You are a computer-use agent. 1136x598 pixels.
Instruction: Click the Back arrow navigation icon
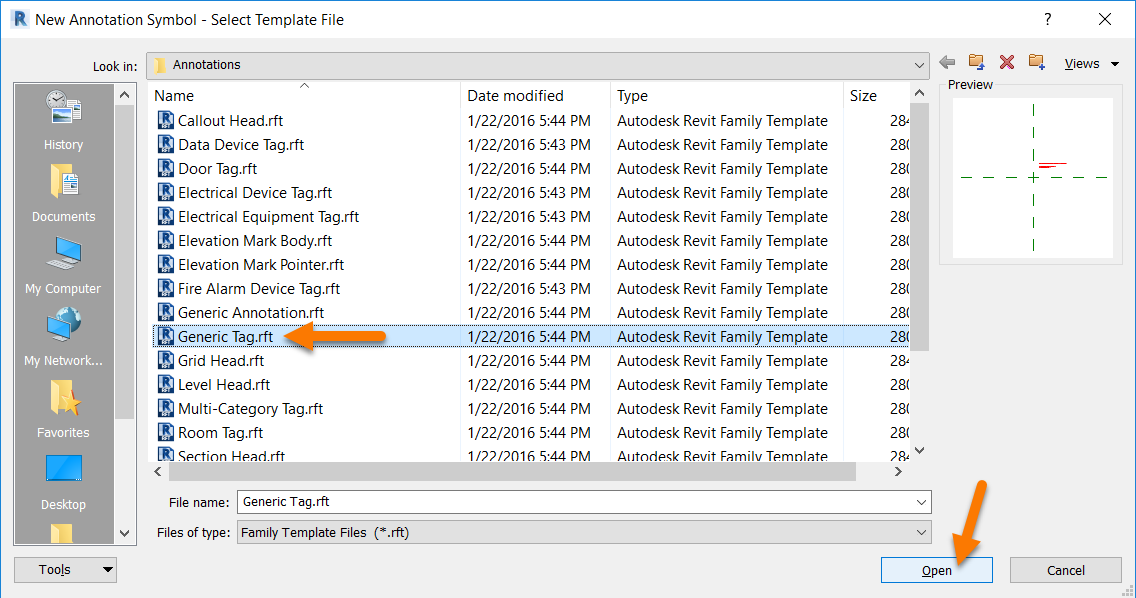[x=947, y=63]
